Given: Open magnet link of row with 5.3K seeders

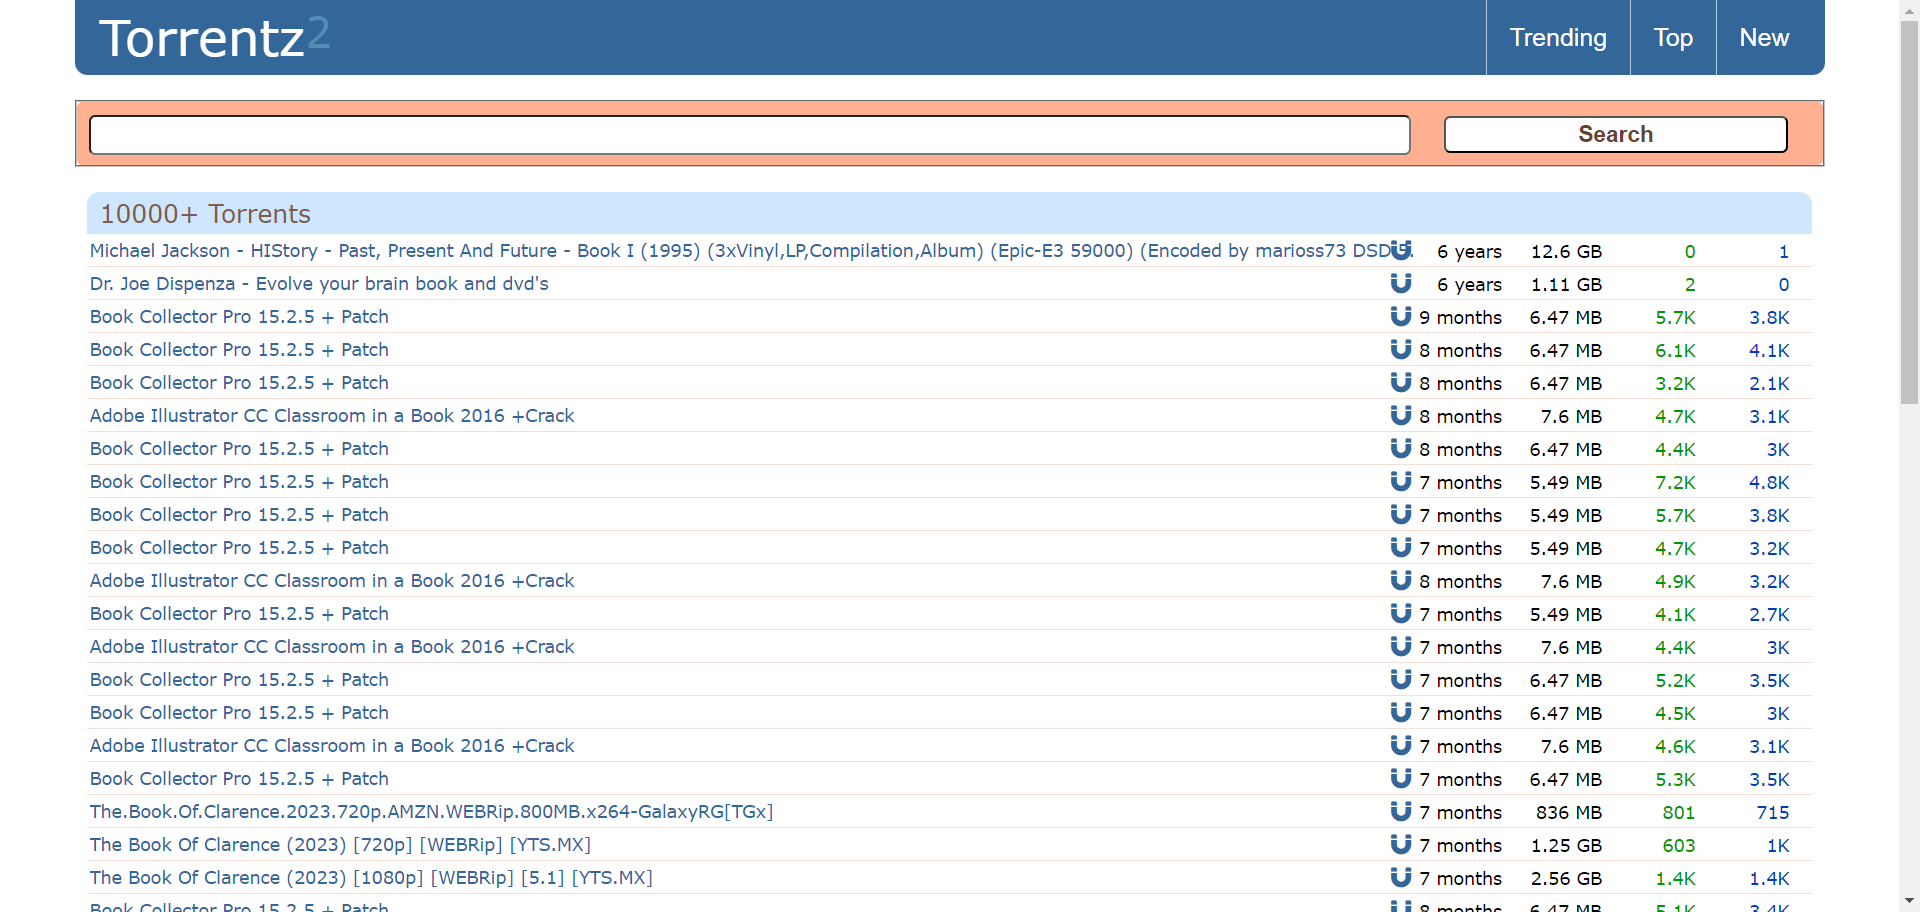Looking at the screenshot, I should (1401, 778).
